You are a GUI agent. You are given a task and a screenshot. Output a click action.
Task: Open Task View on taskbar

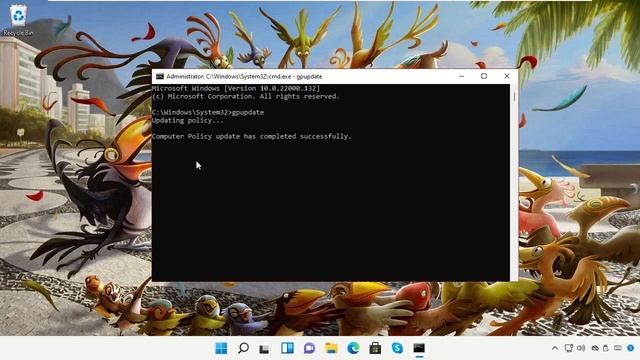265,349
